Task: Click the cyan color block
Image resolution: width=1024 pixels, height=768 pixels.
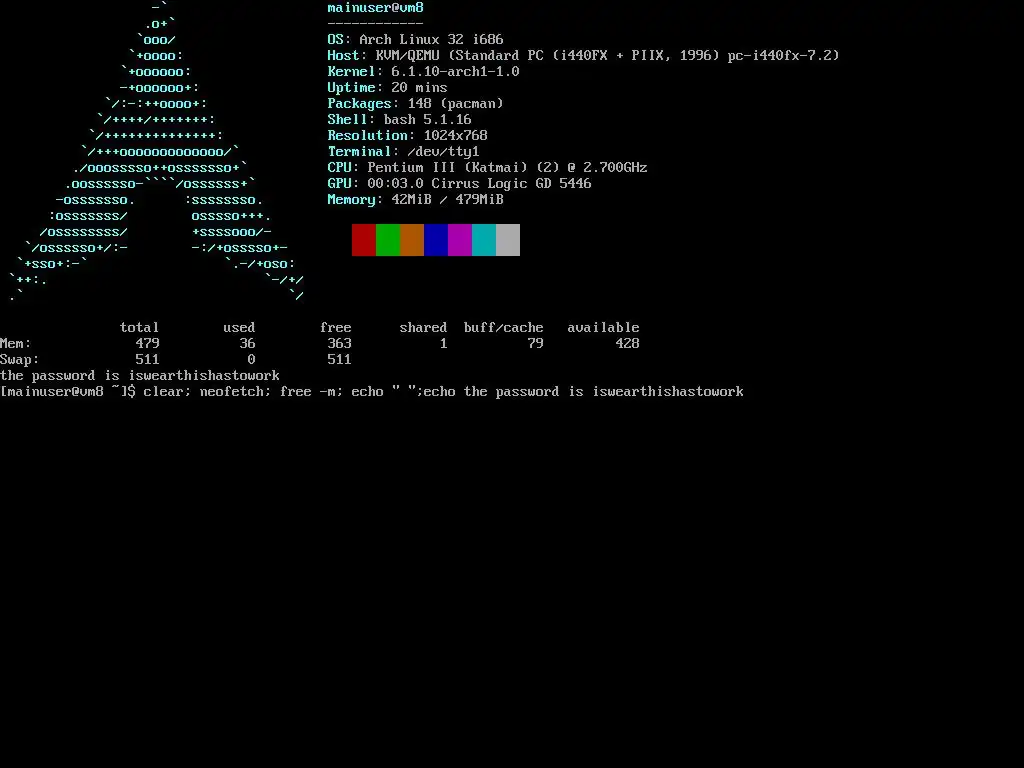Action: [x=484, y=240]
